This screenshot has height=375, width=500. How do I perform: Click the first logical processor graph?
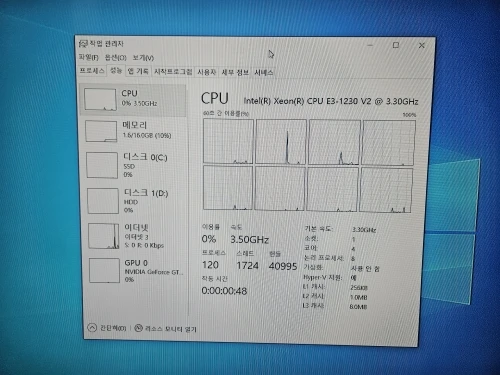[x=228, y=141]
